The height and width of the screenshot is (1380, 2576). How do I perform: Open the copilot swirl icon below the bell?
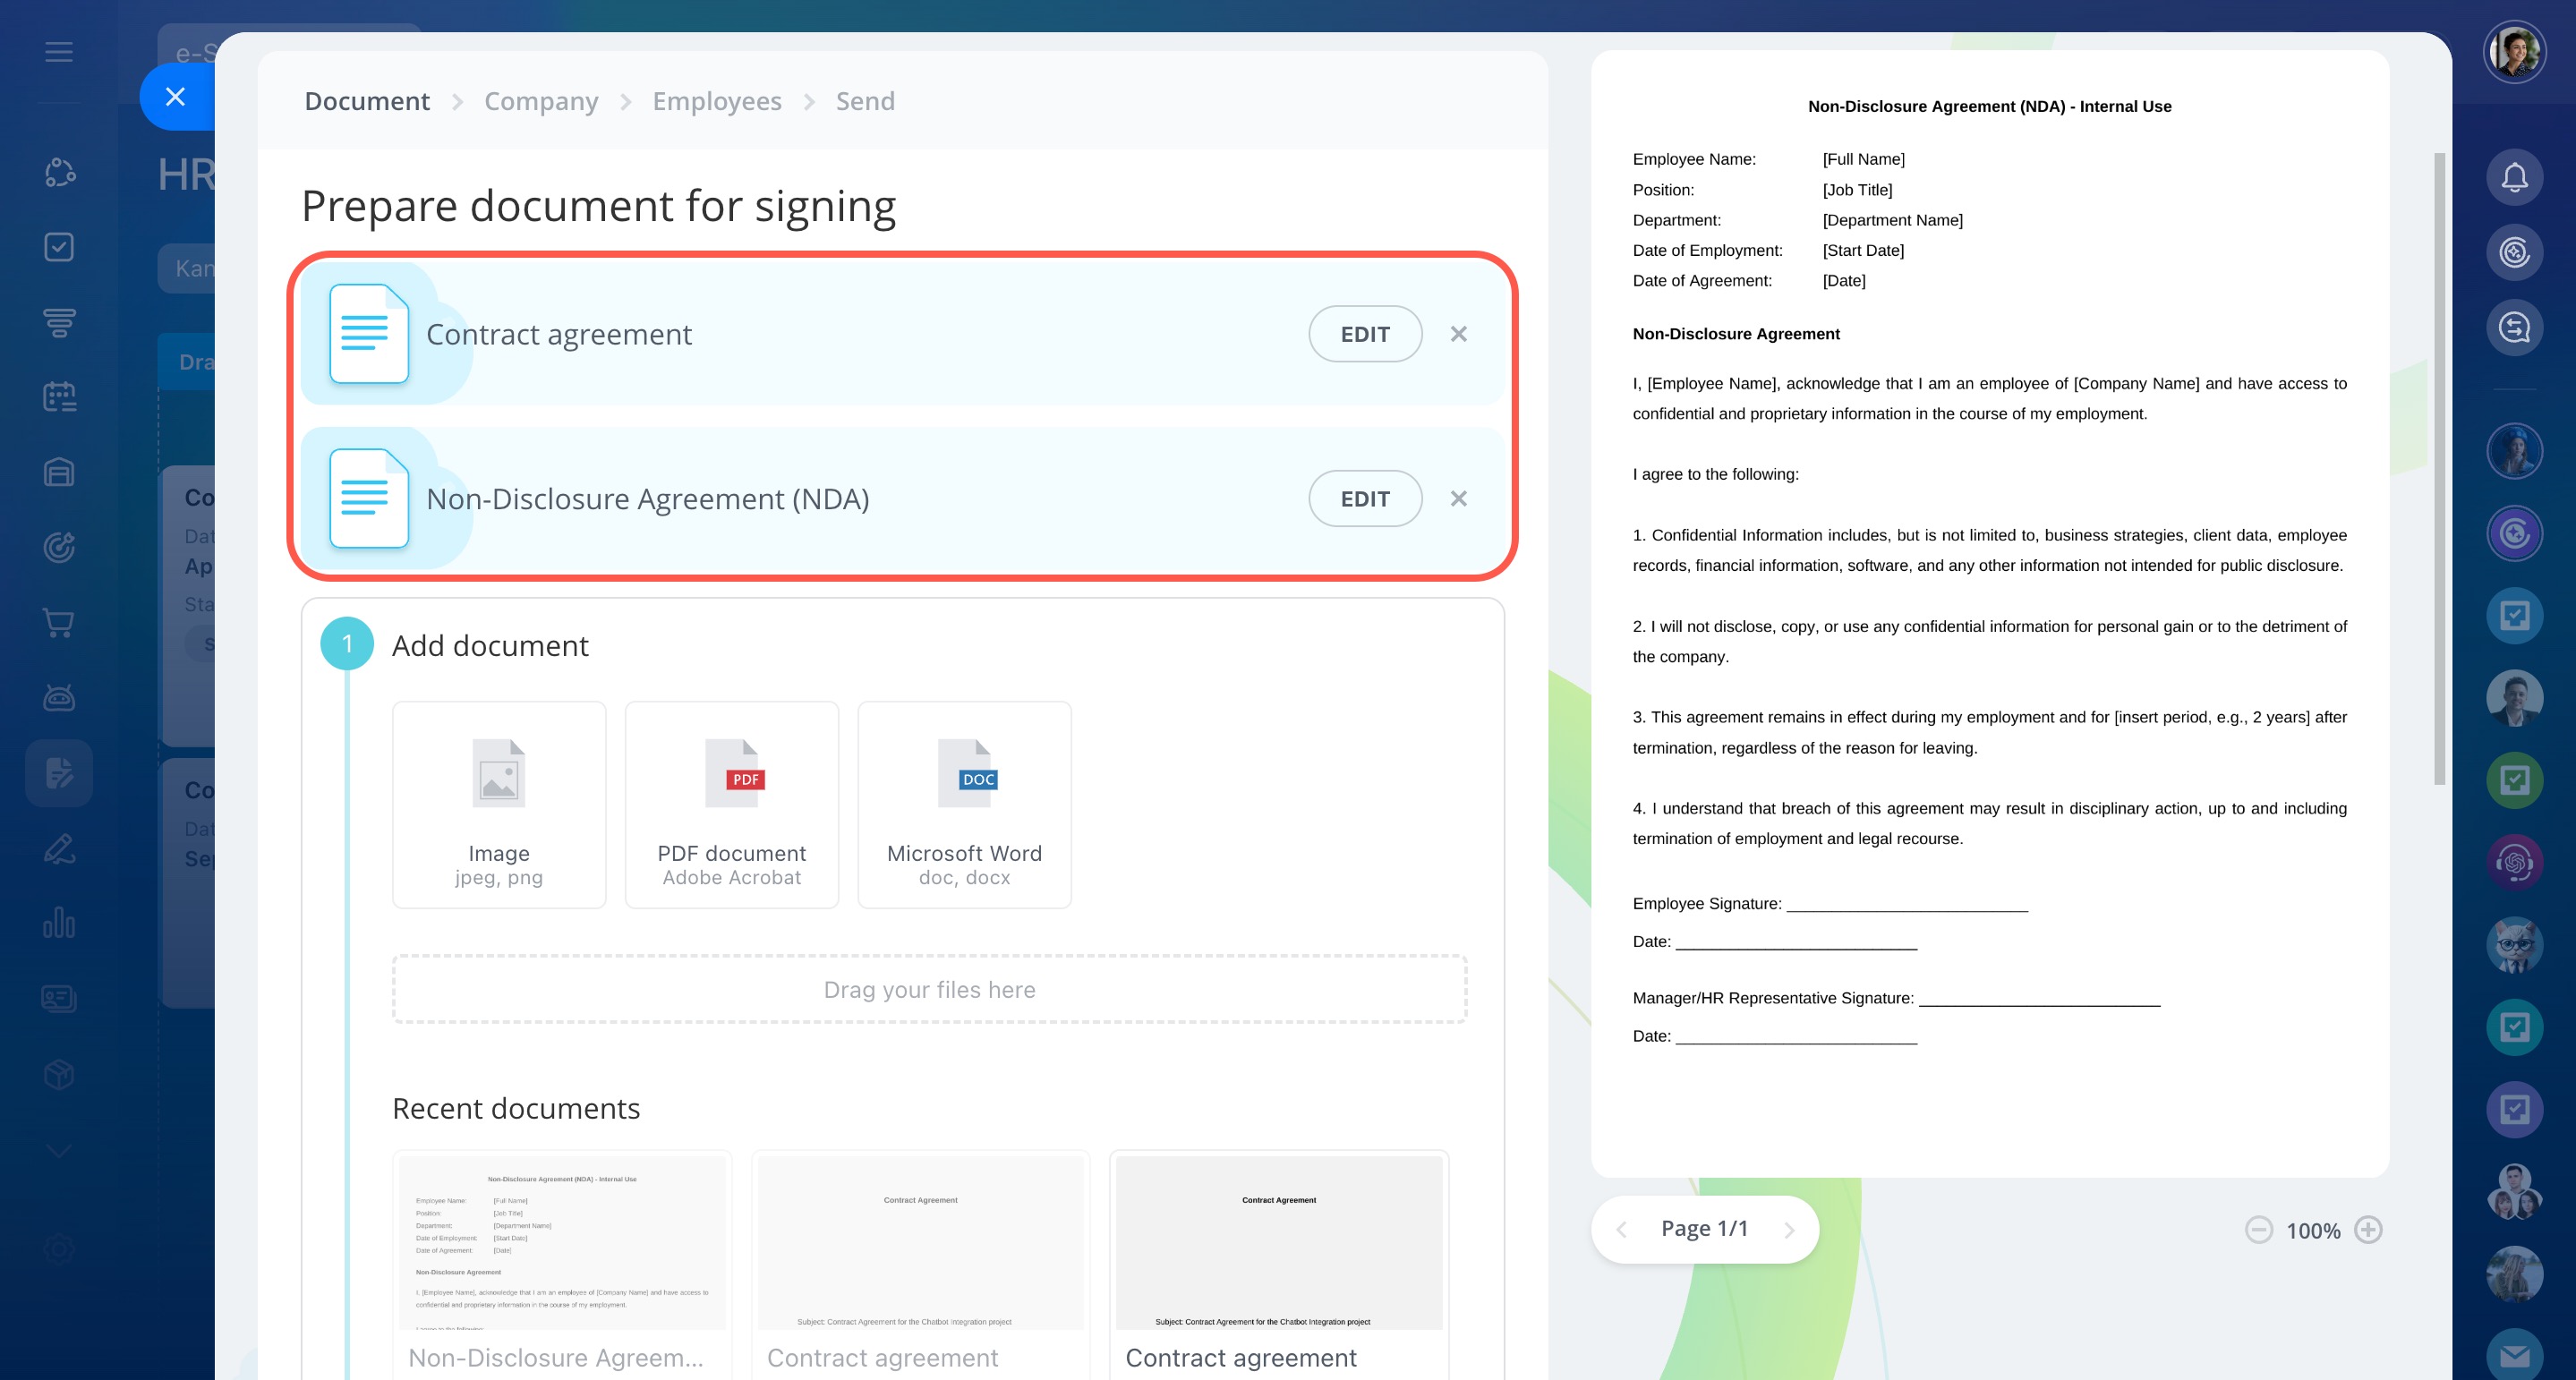[2514, 253]
